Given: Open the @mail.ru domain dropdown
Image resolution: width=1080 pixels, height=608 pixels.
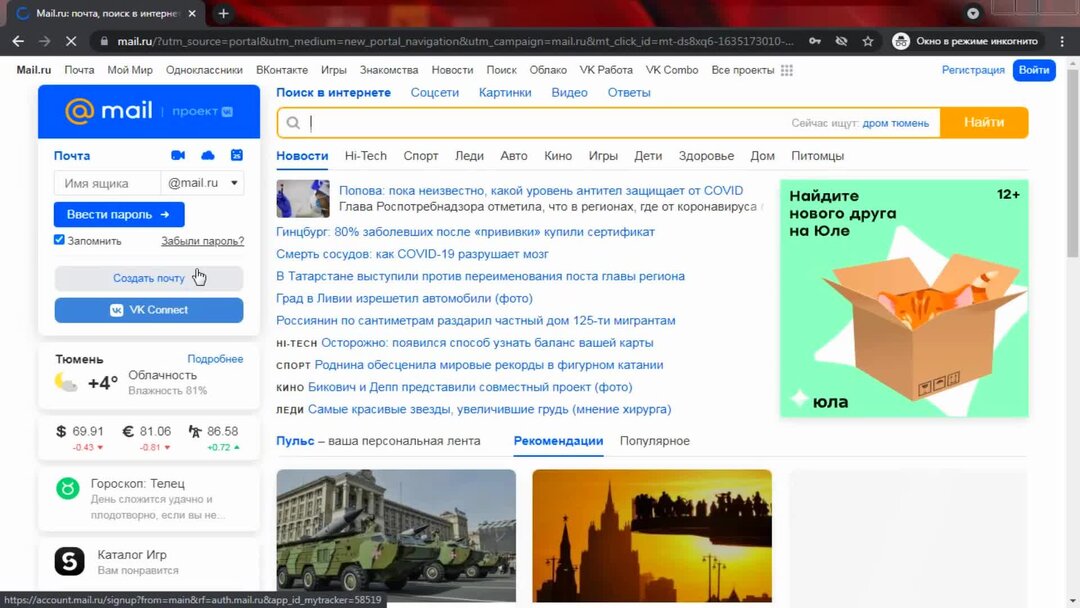Looking at the screenshot, I should point(202,183).
